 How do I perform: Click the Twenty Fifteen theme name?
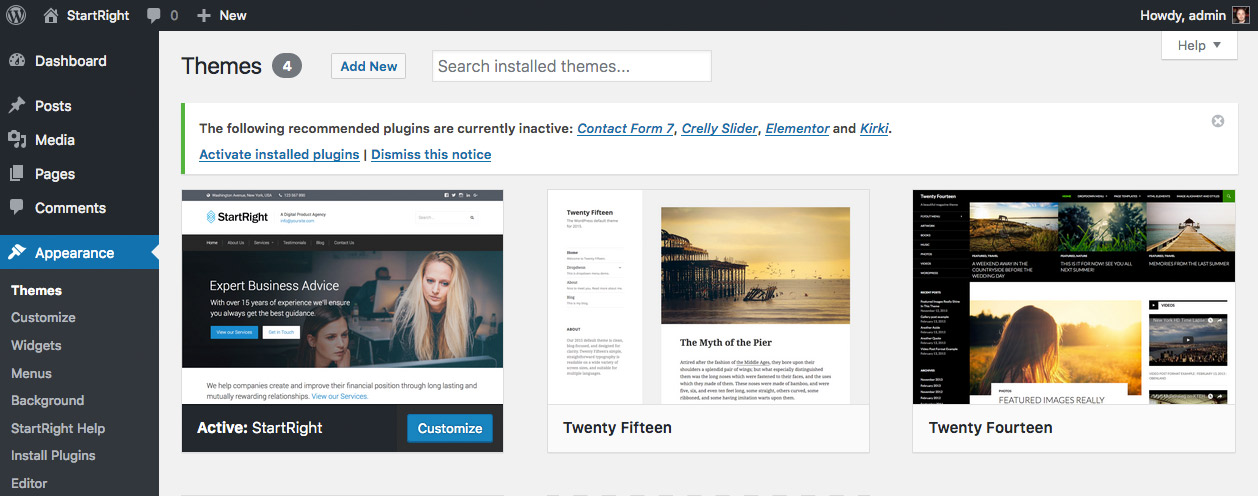pyautogui.click(x=617, y=428)
